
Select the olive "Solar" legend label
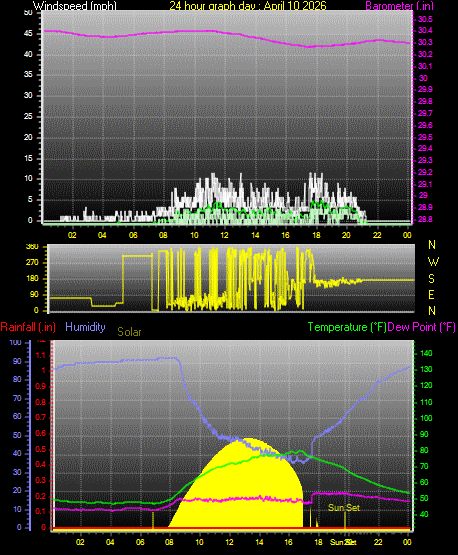pos(129,332)
